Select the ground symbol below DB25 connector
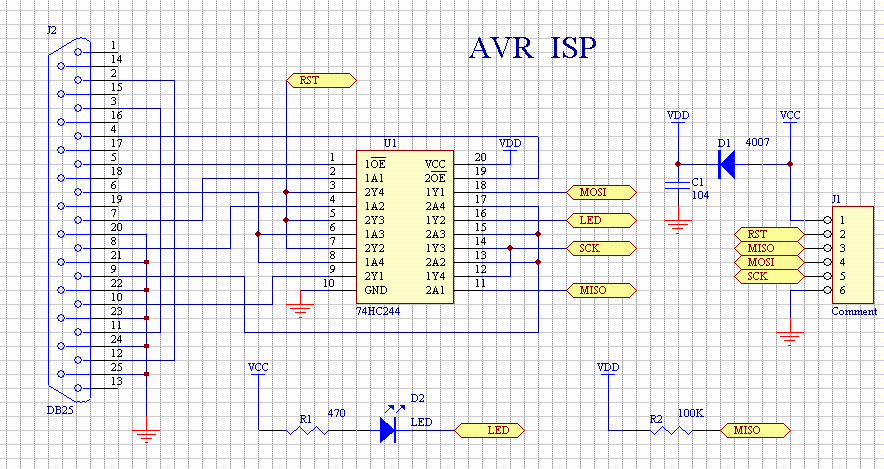 [147, 433]
